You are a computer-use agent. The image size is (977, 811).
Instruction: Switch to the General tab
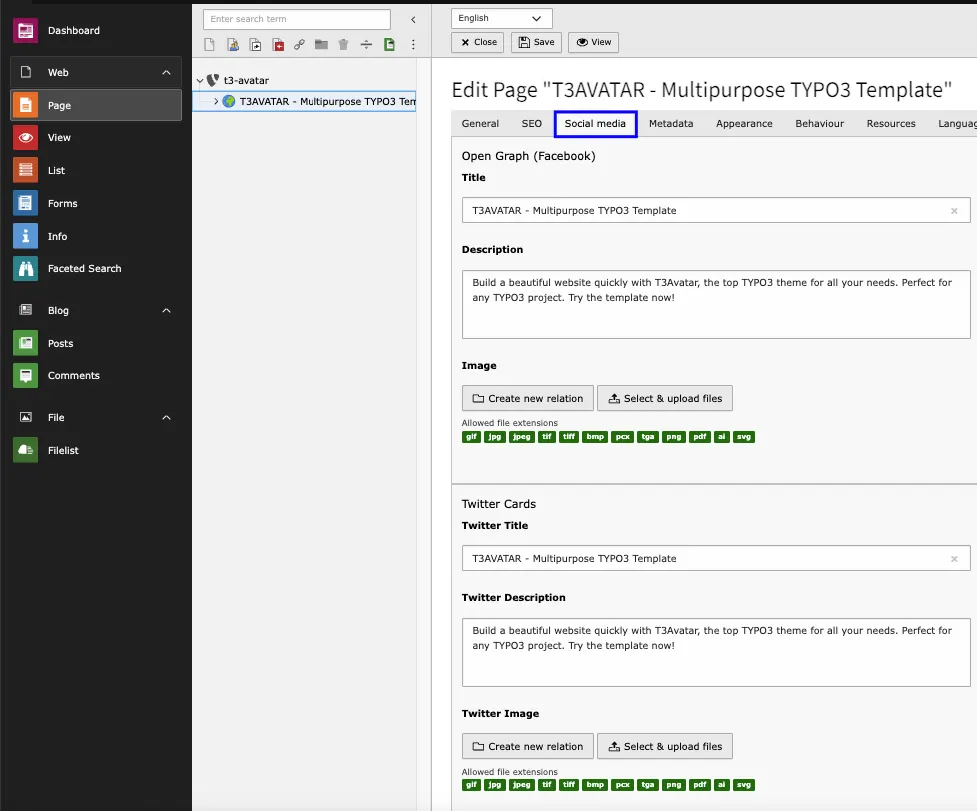click(480, 123)
